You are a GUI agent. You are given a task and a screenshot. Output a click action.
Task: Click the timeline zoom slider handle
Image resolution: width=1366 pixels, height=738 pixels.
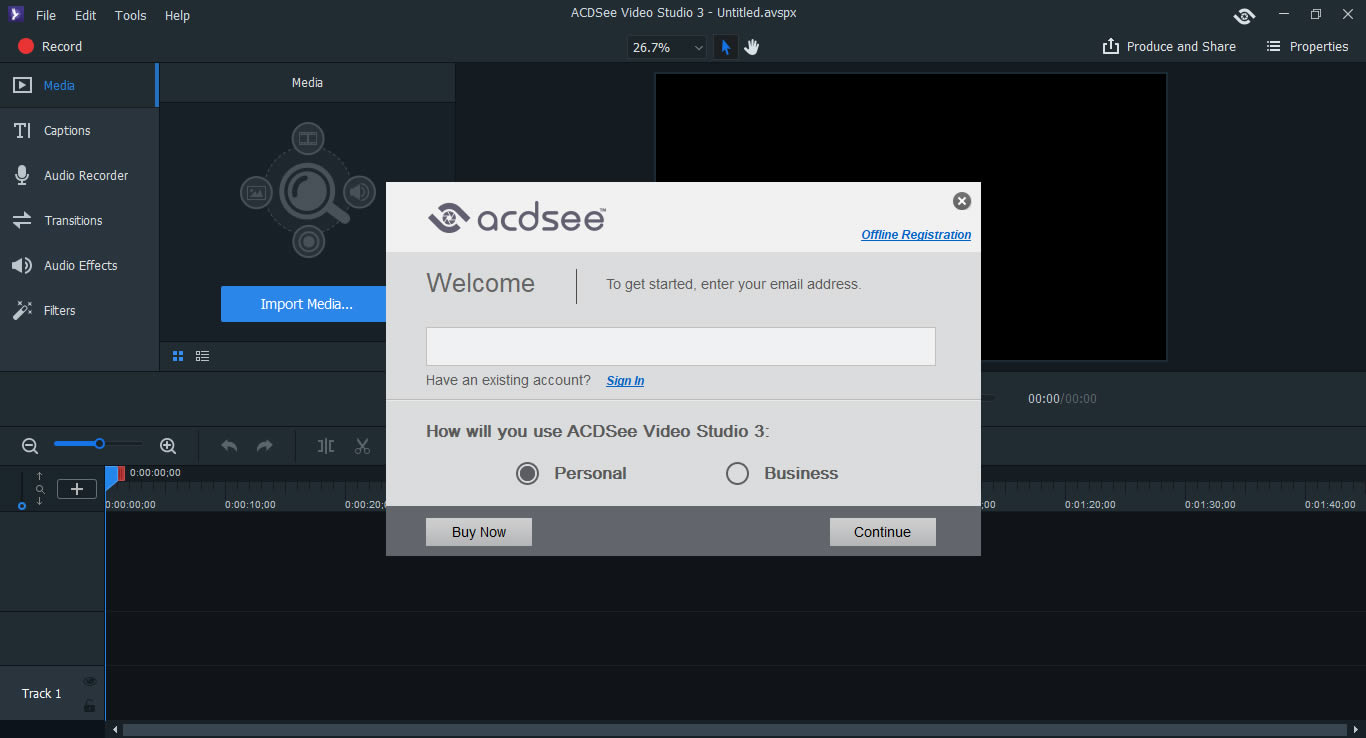[100, 443]
